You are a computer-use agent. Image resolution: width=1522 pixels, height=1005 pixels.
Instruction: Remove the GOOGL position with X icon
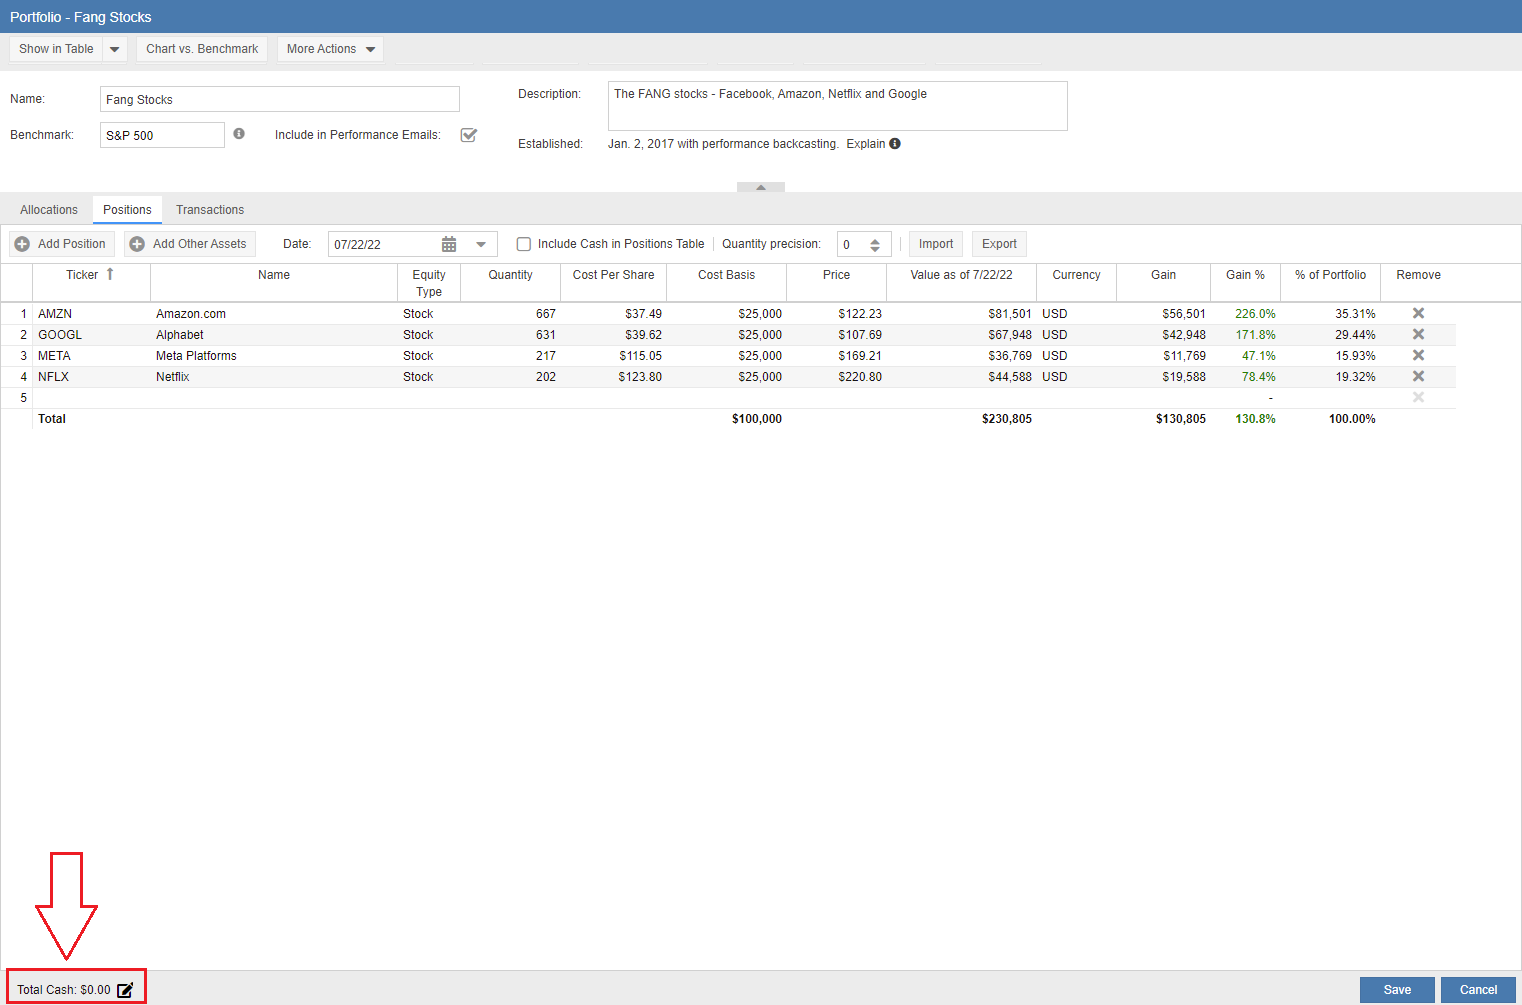(x=1417, y=334)
